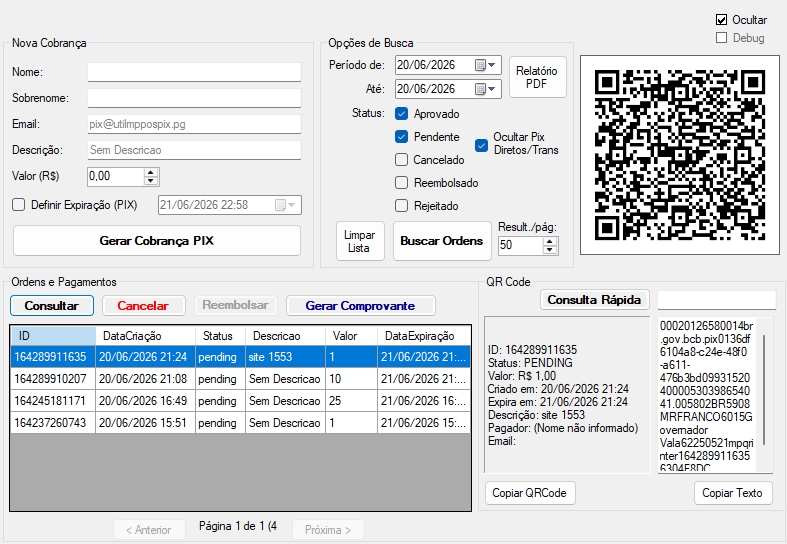787x544 pixels.
Task: Focus the Sobrenome input field
Action: (x=194, y=98)
